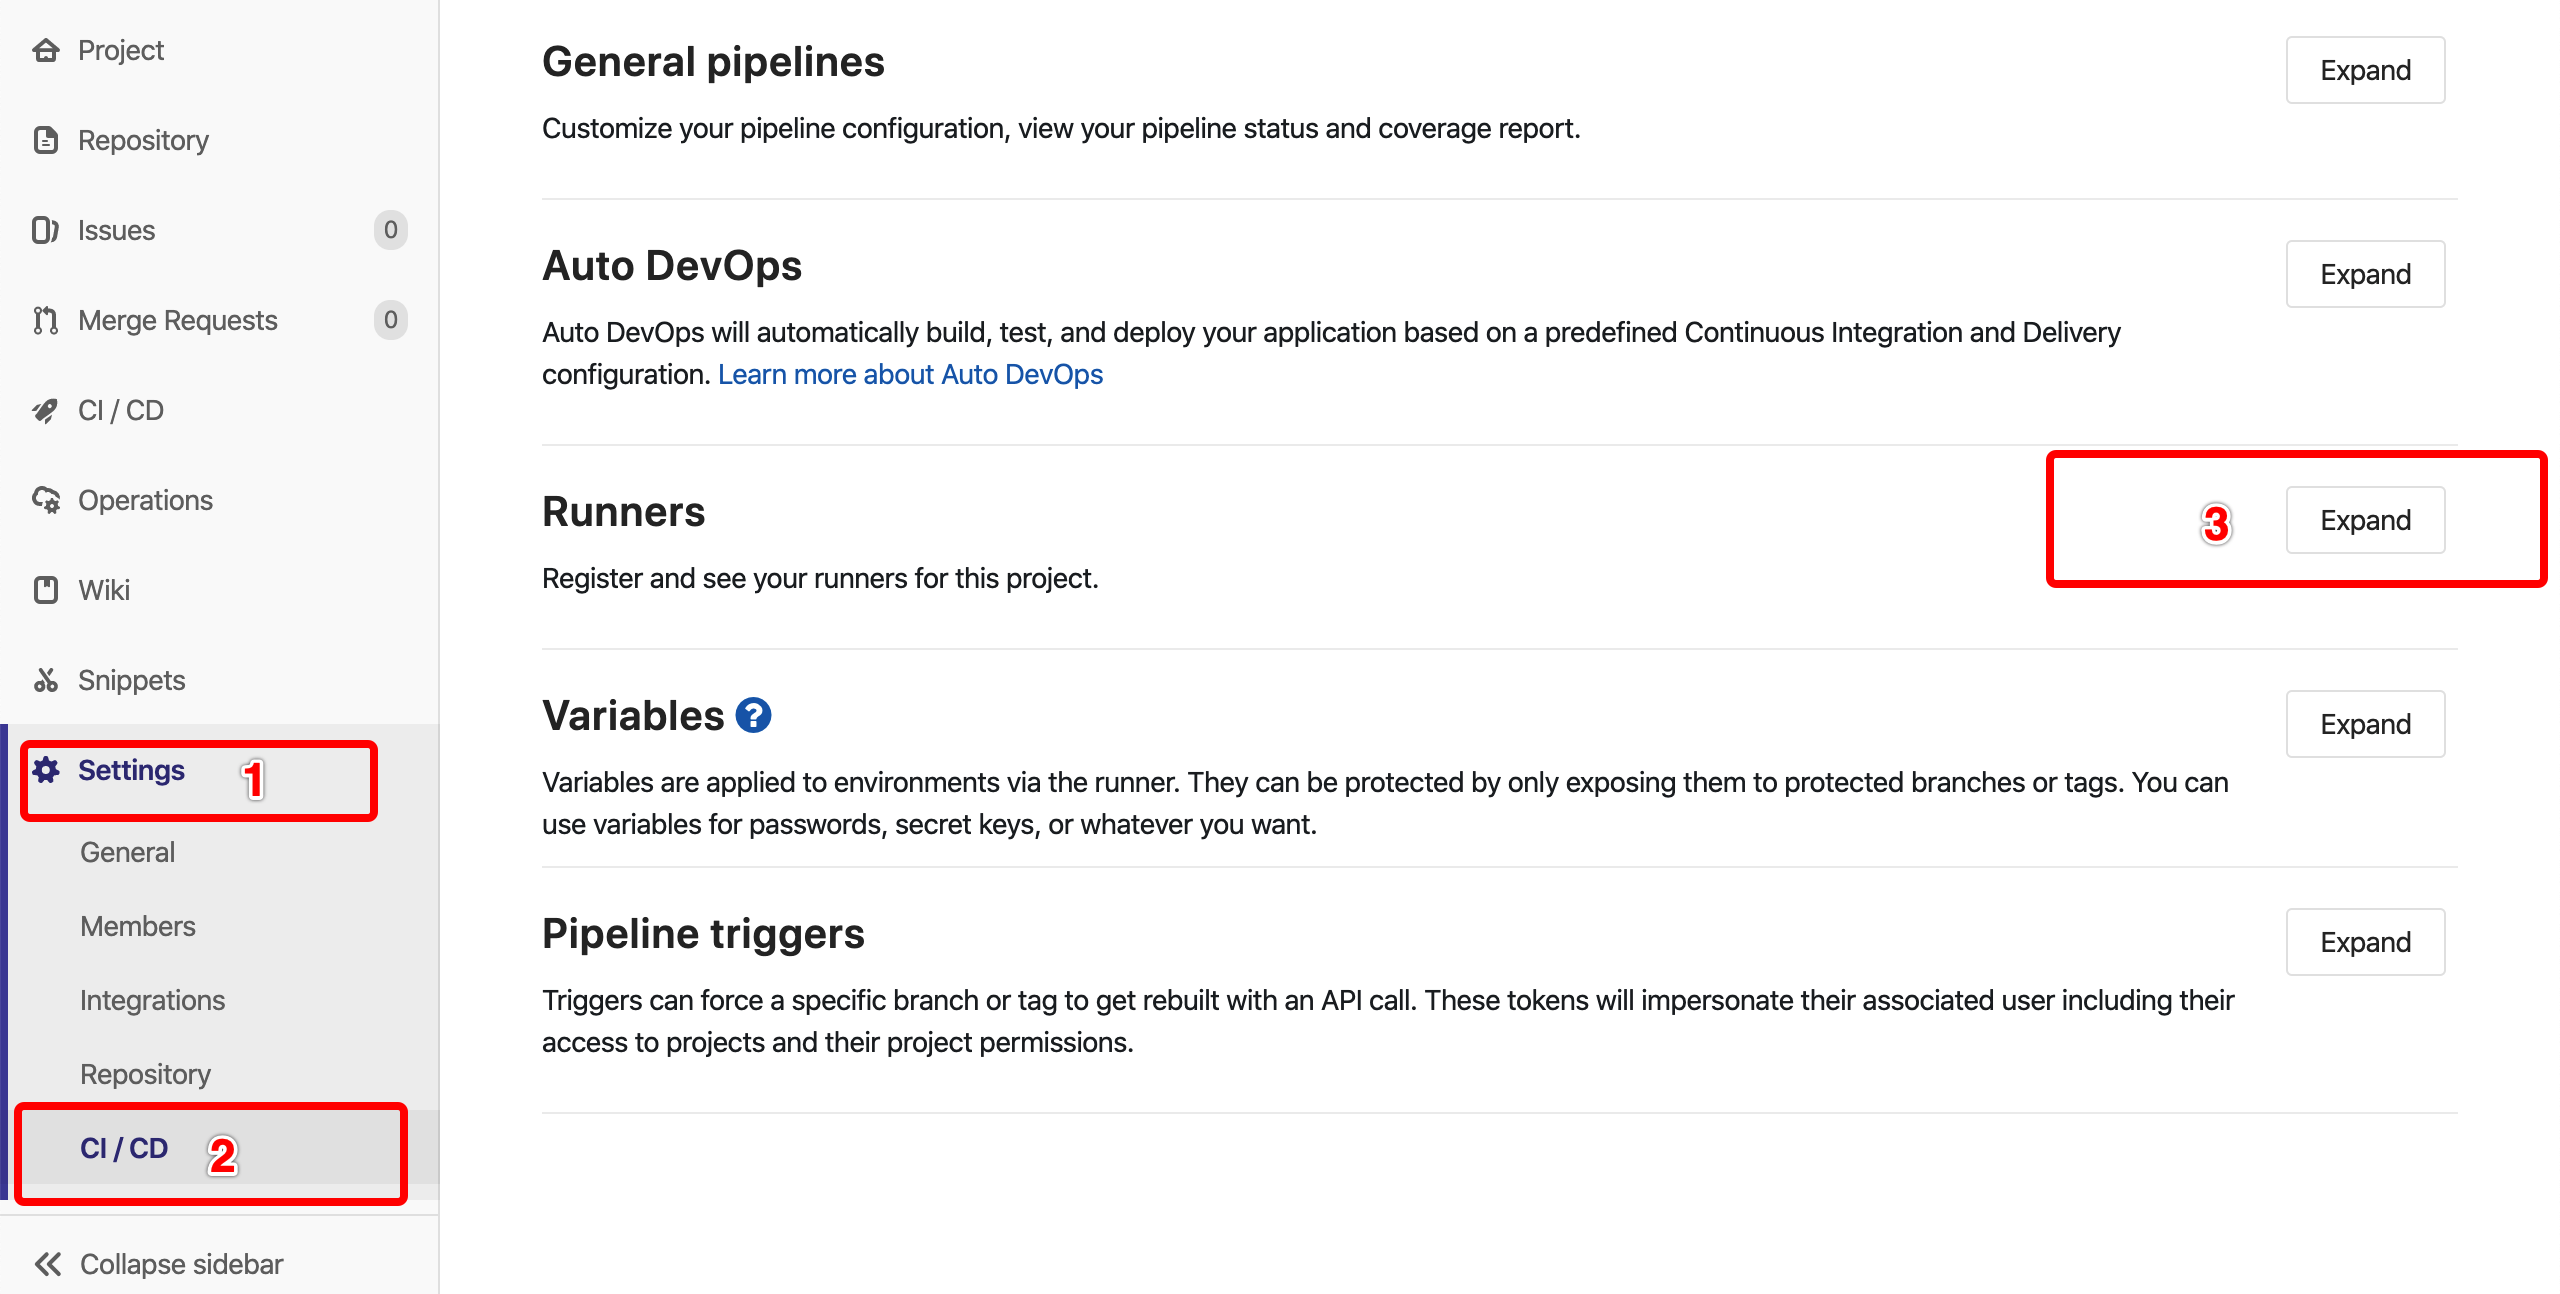
Task: Click the Wiki book icon
Action: [46, 590]
